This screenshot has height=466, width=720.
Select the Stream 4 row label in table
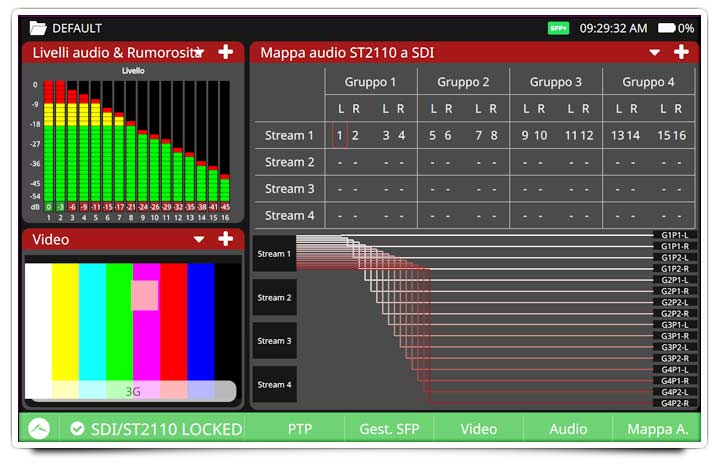[289, 215]
